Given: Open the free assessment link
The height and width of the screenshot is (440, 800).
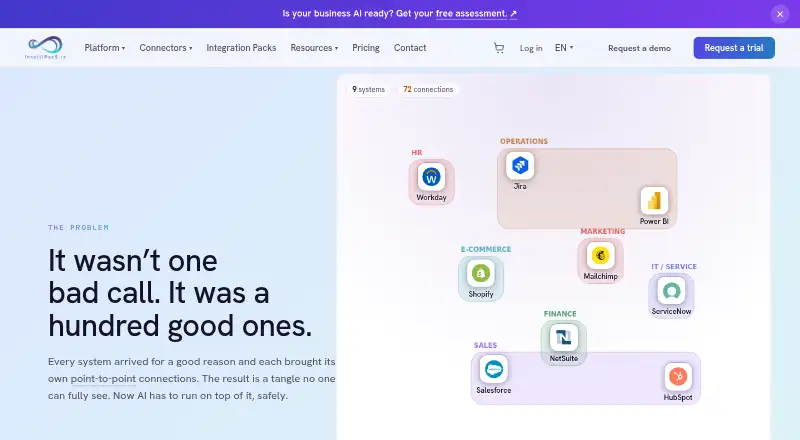Looking at the screenshot, I should pos(476,14).
